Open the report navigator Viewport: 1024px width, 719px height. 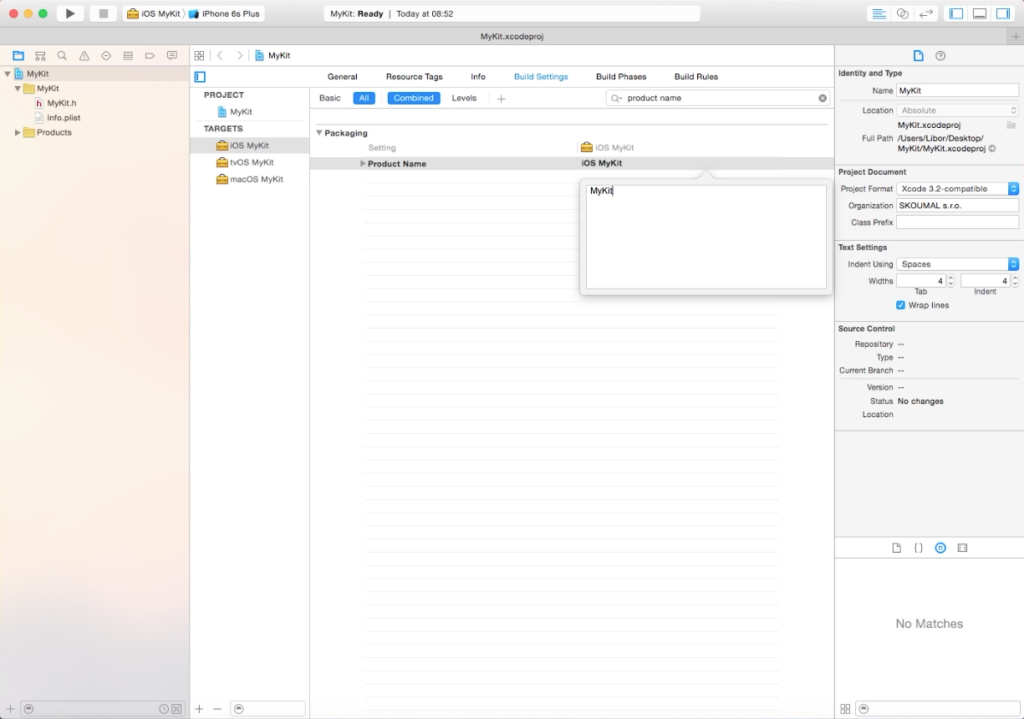coord(172,56)
